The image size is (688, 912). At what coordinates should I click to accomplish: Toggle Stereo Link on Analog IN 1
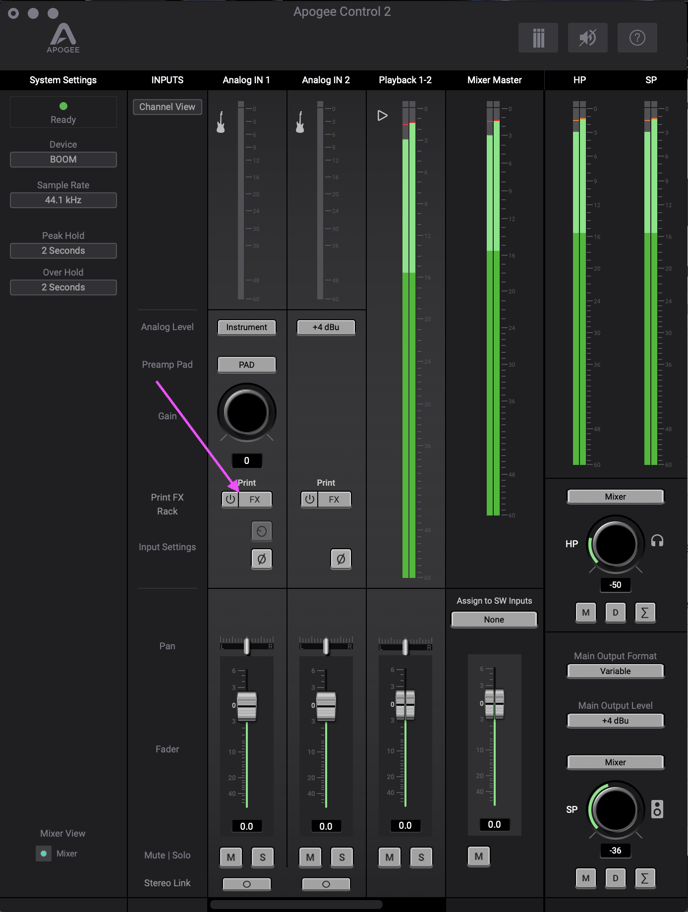pyautogui.click(x=247, y=884)
